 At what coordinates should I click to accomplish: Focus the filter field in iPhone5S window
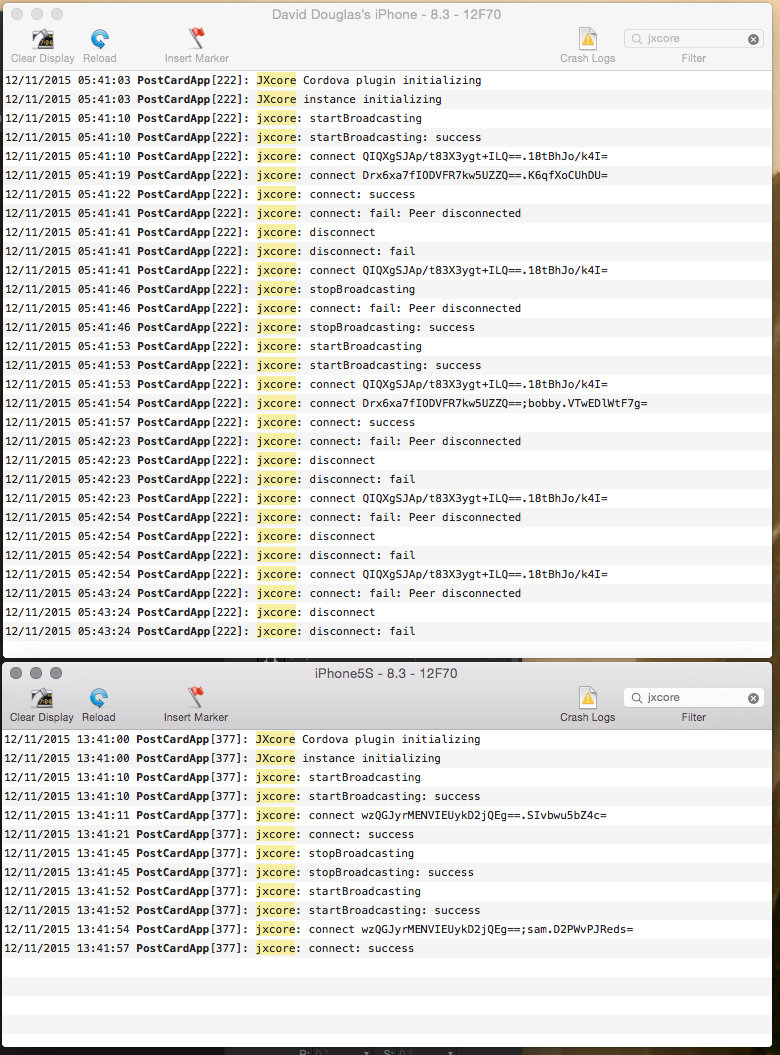[693, 698]
